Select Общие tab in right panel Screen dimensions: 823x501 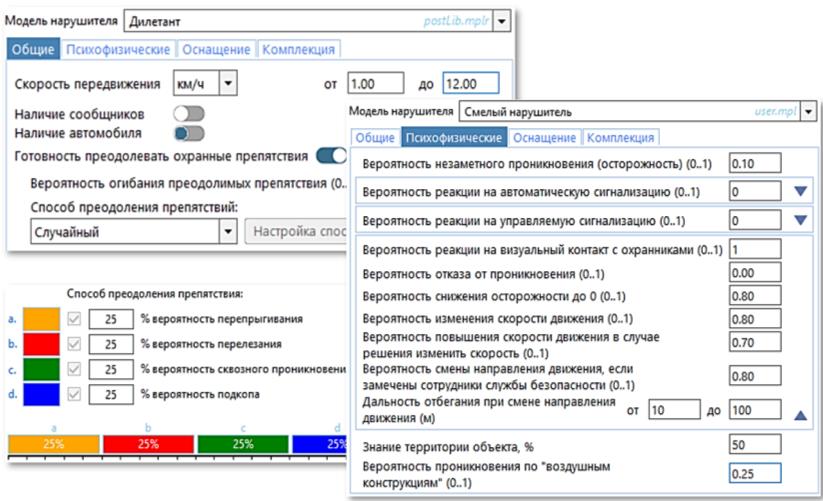pyautogui.click(x=375, y=138)
